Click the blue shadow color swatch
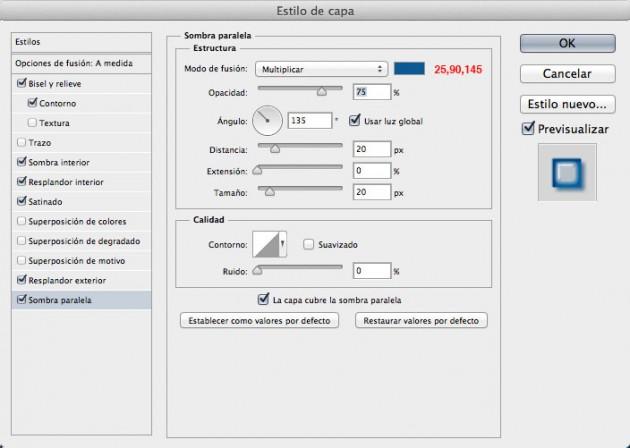The height and width of the screenshot is (448, 630). [409, 69]
